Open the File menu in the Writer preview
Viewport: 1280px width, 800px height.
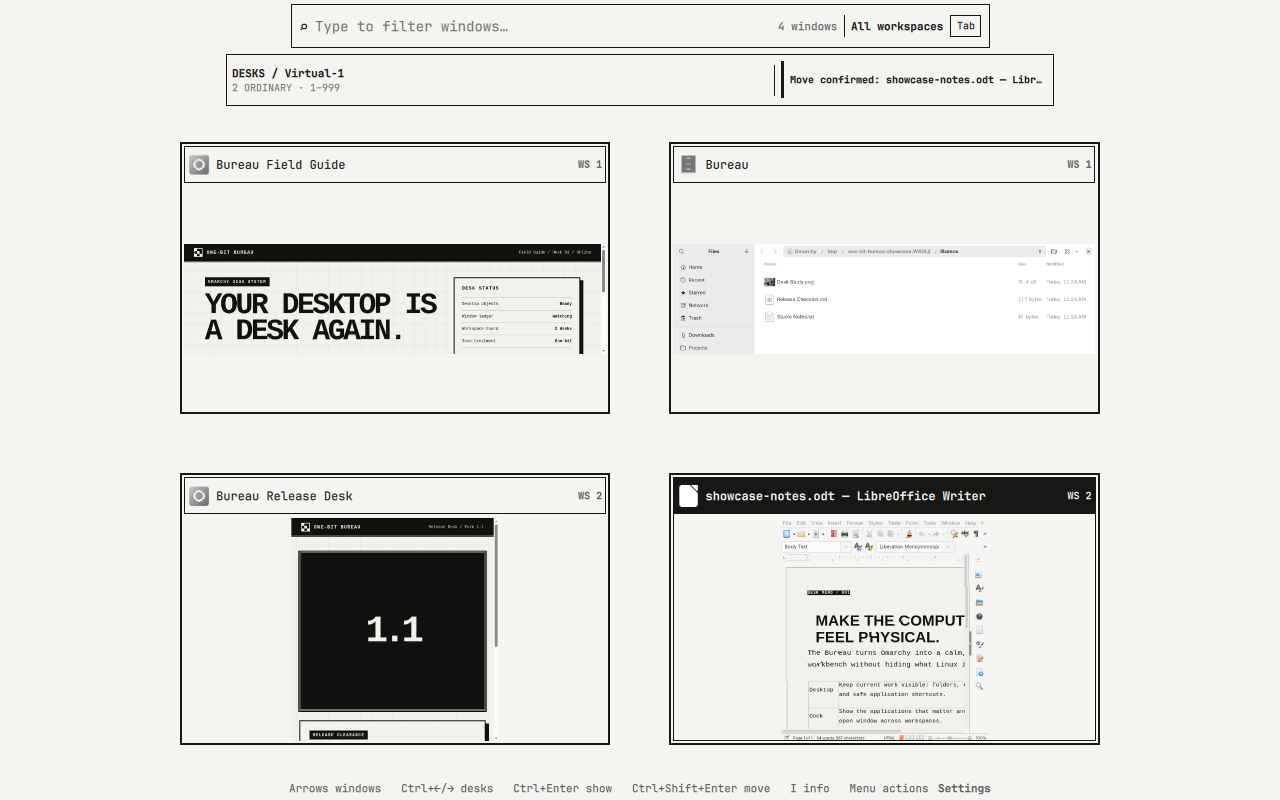pos(787,523)
